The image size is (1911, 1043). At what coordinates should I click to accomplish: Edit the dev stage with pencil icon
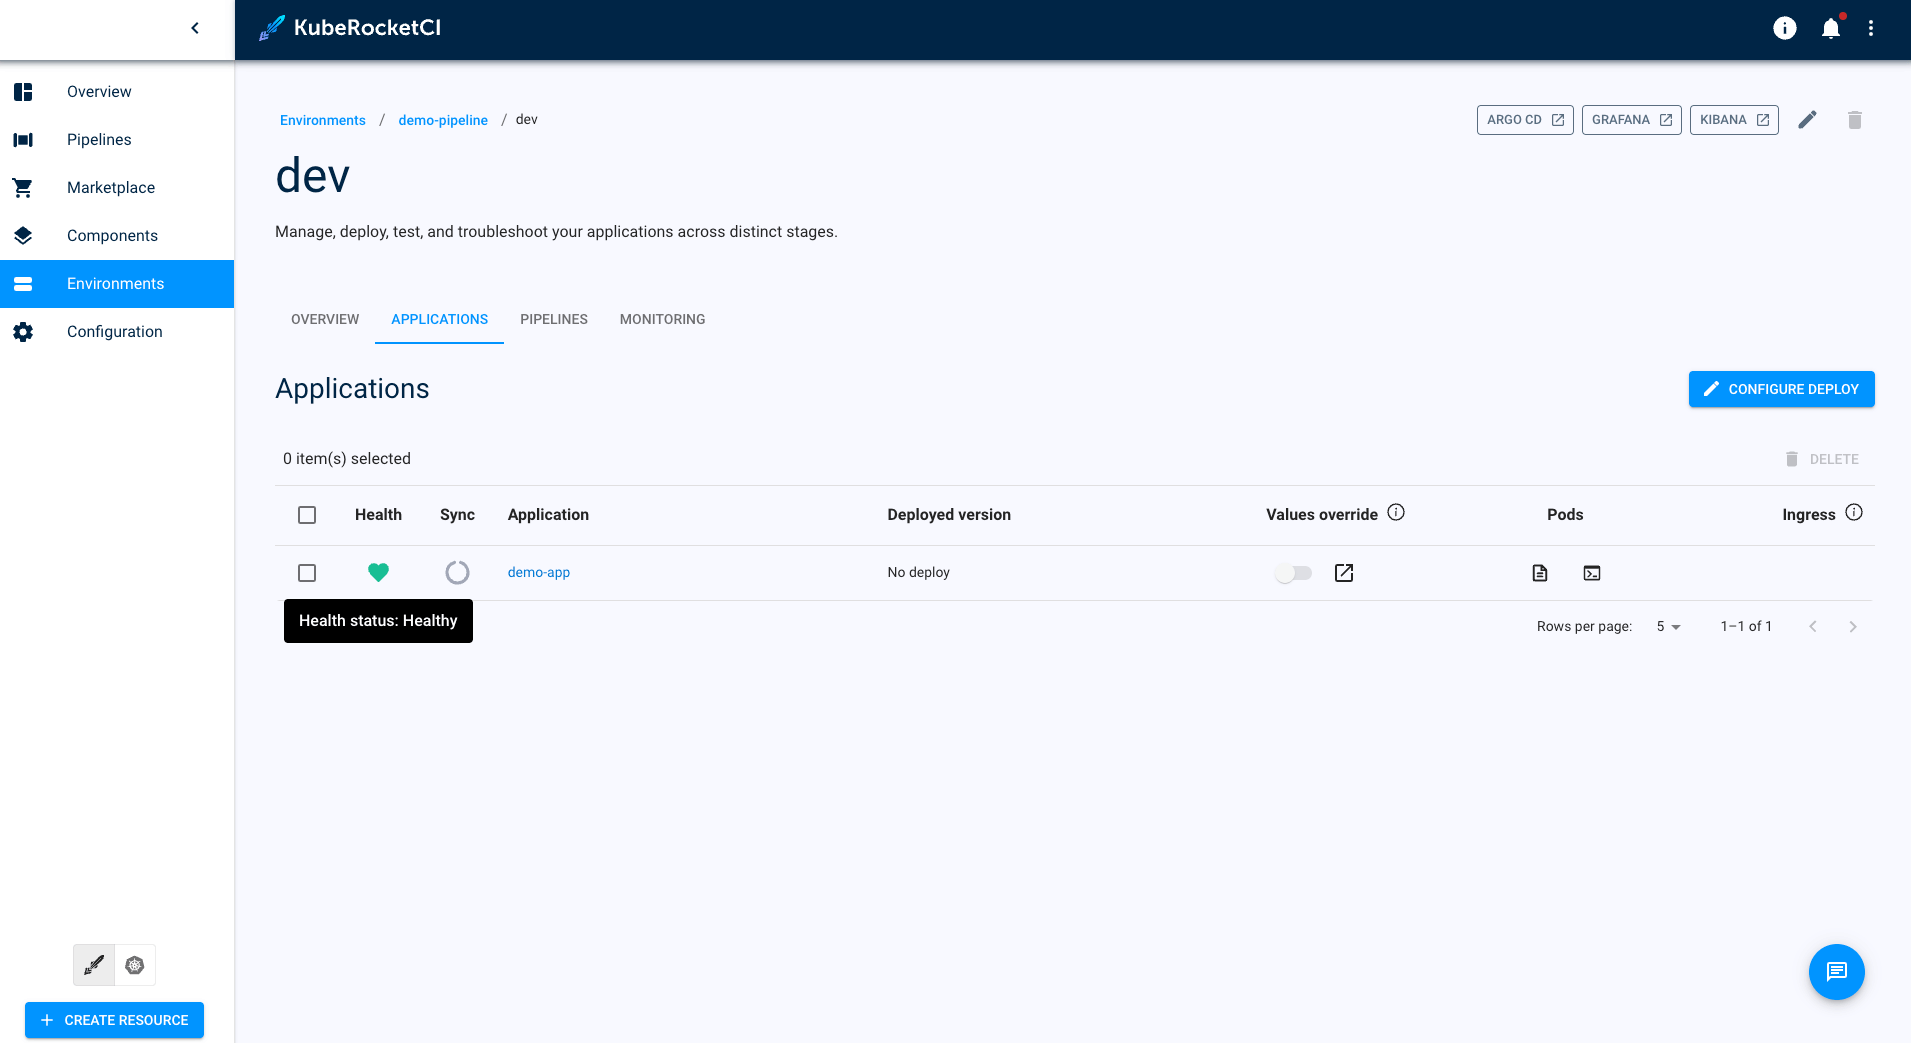pyautogui.click(x=1807, y=120)
